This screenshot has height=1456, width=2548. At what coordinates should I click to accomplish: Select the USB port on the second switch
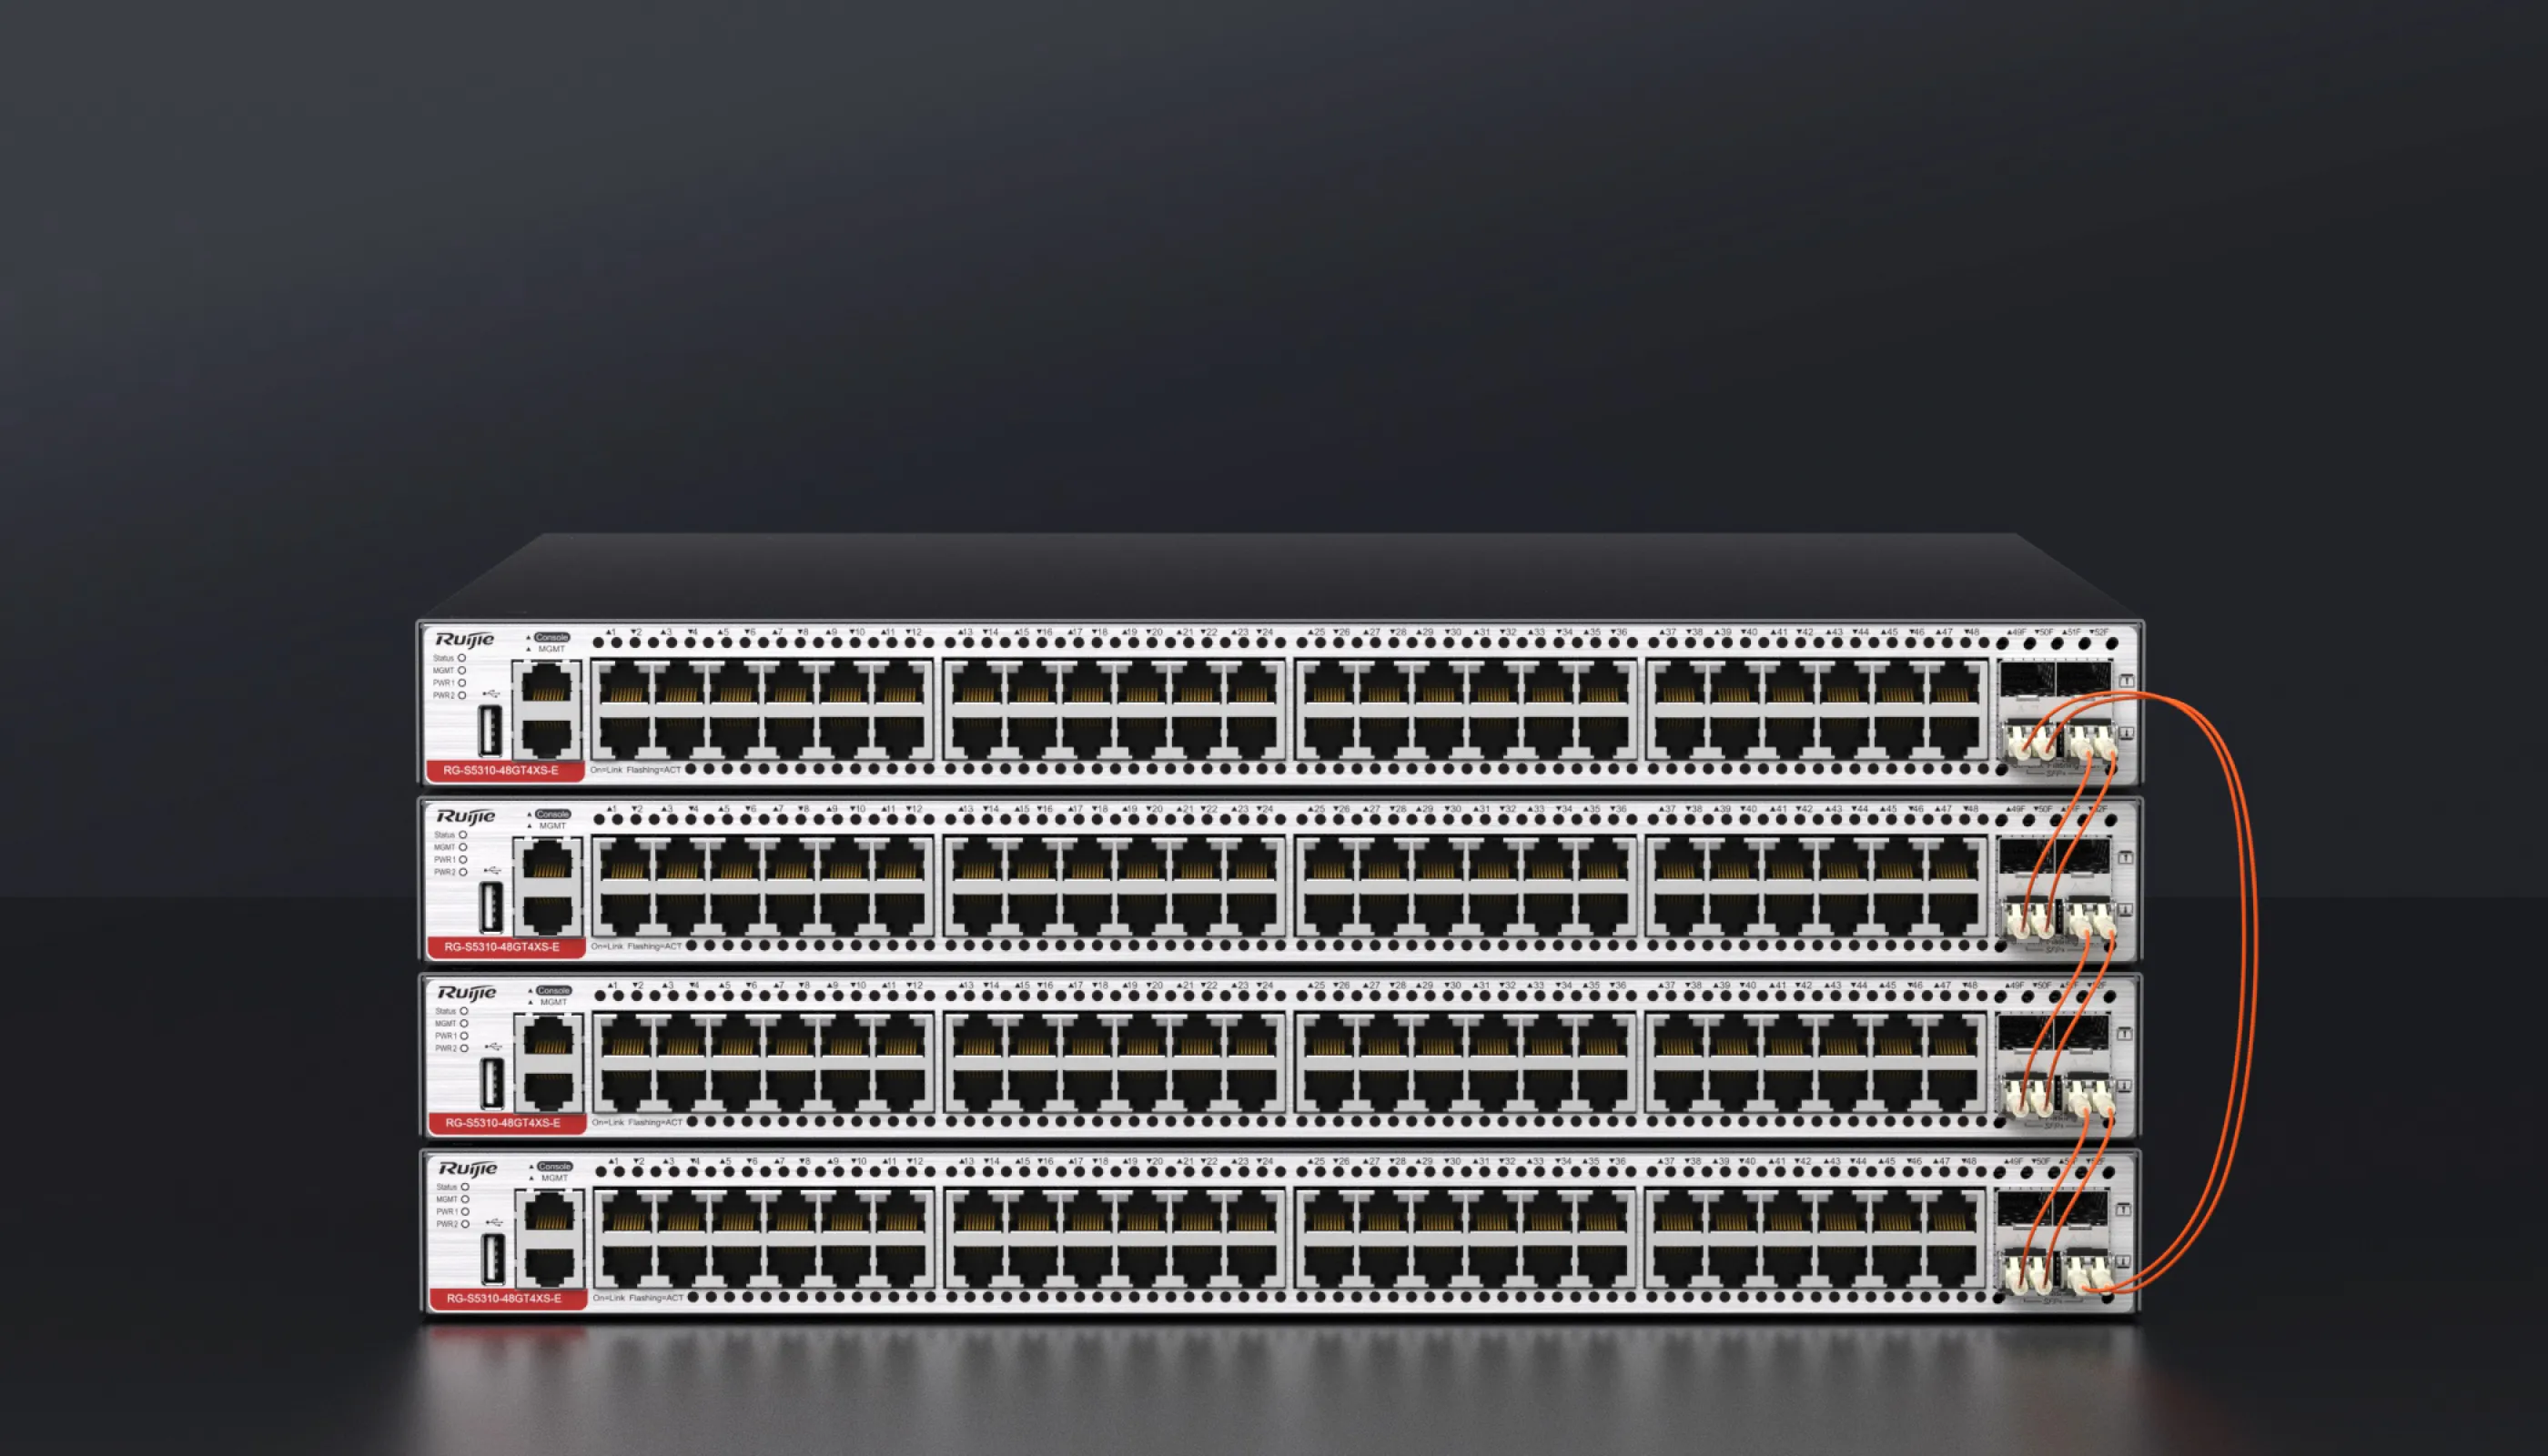tap(491, 907)
